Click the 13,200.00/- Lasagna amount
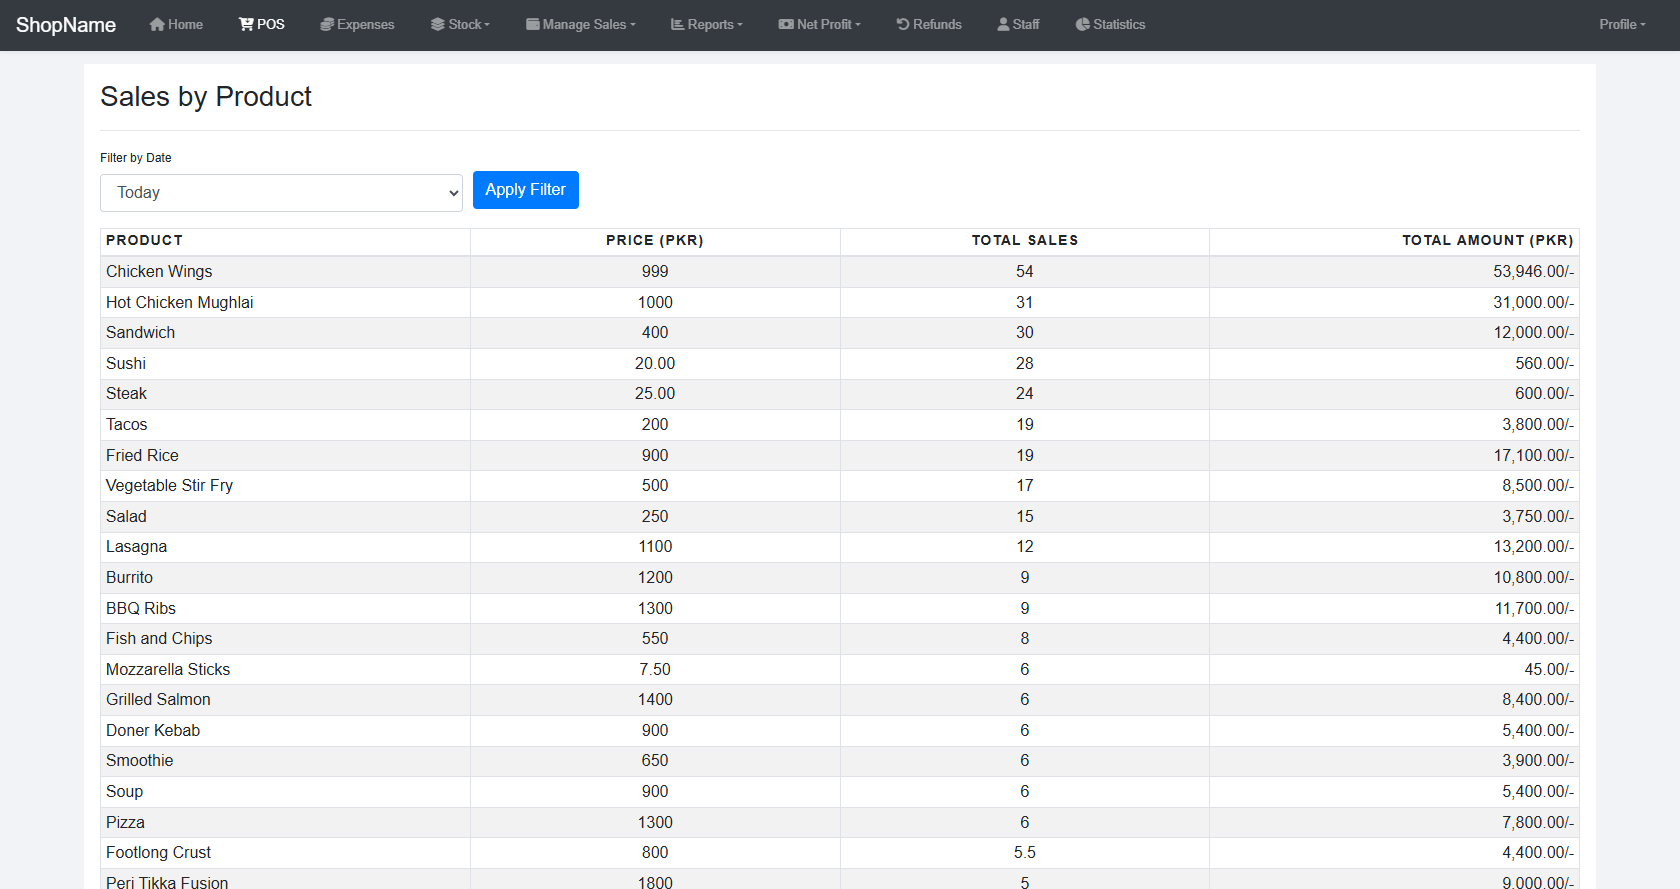This screenshot has height=889, width=1680. (x=1533, y=547)
